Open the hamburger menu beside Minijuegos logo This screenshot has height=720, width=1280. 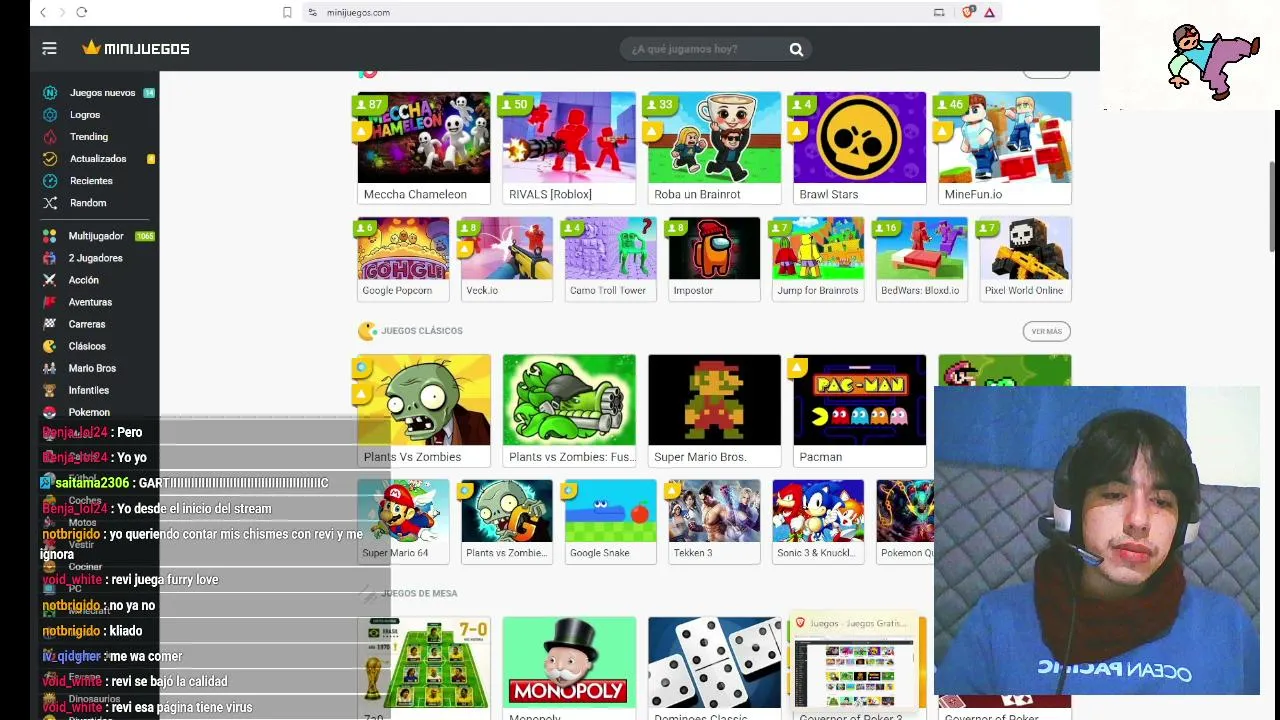click(49, 48)
